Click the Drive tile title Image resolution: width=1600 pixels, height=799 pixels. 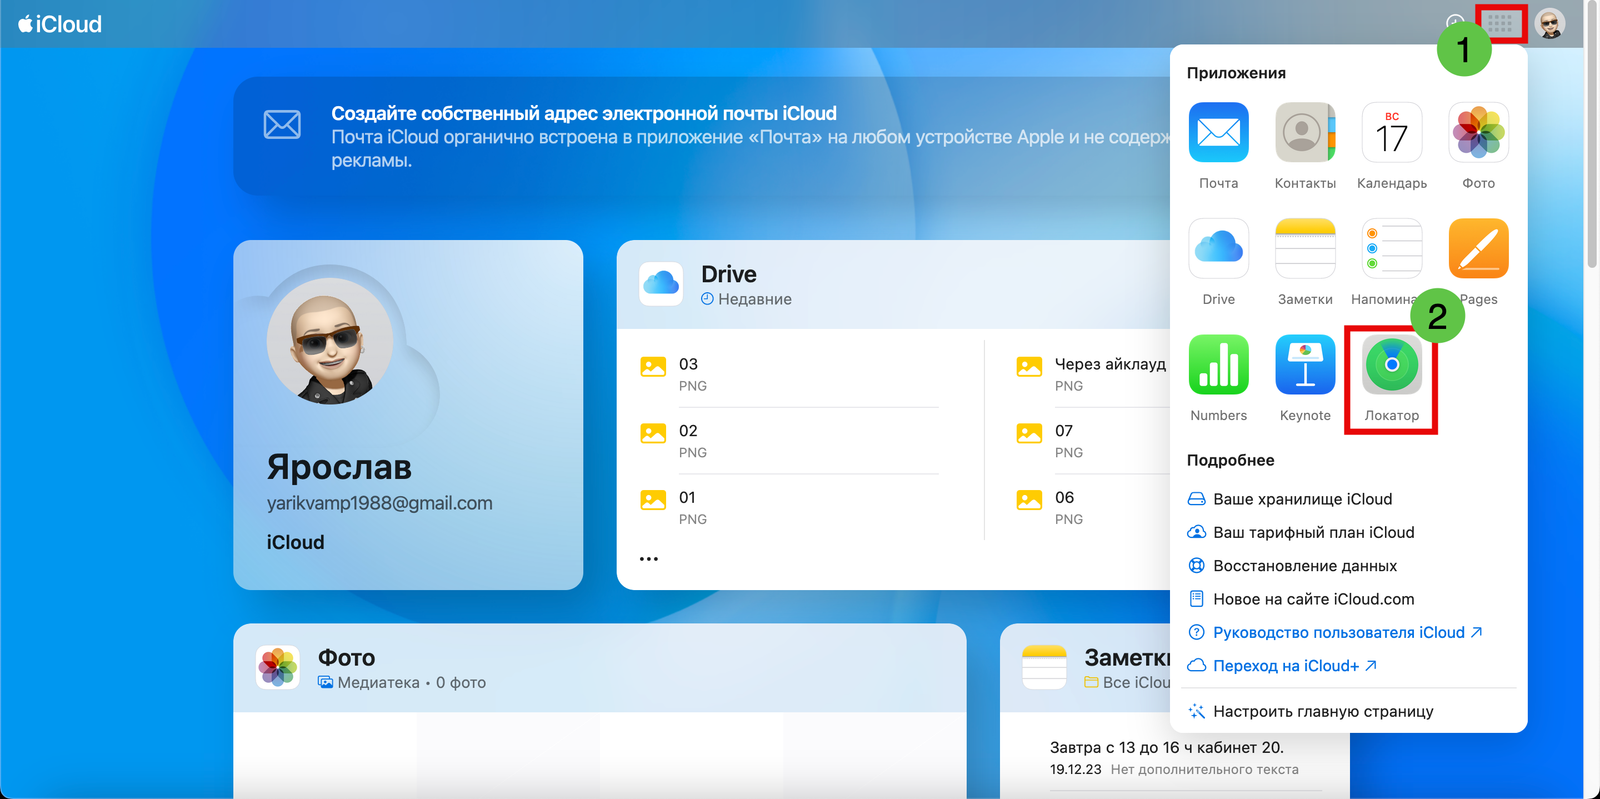(728, 274)
